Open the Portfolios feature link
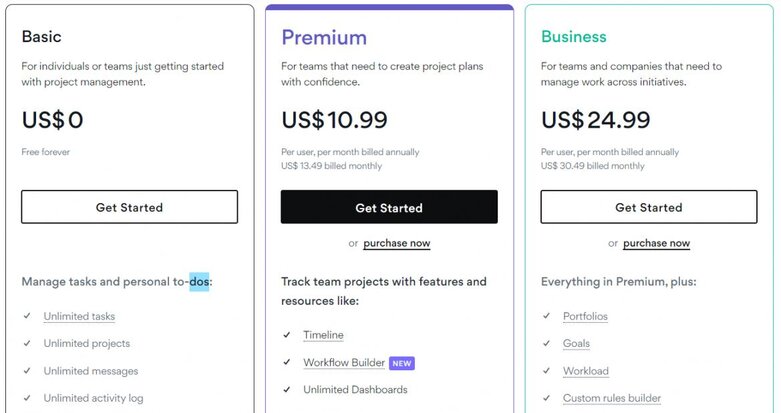 coord(585,316)
